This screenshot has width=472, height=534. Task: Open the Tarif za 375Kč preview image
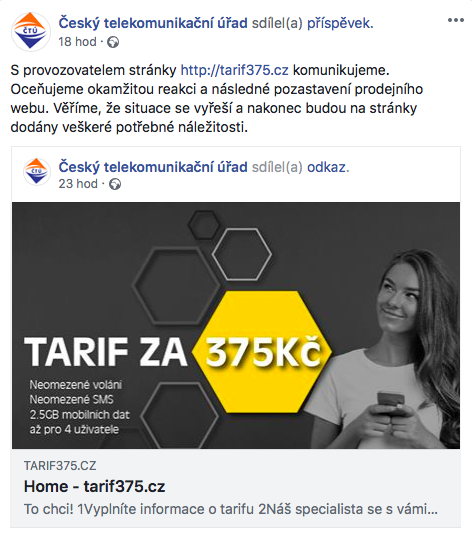(236, 325)
